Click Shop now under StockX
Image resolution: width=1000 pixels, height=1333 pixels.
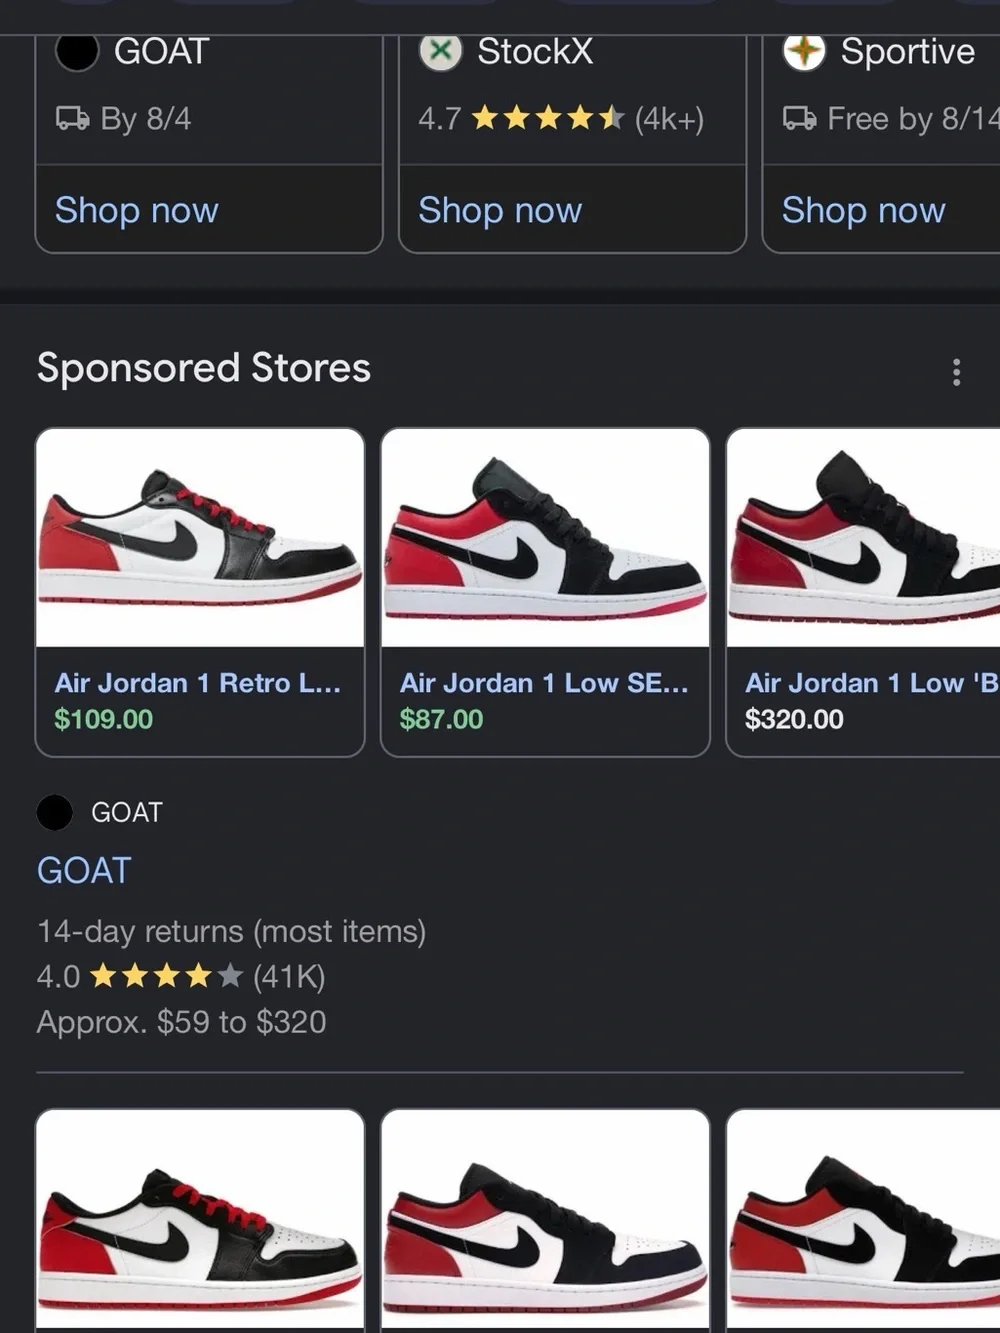[500, 210]
